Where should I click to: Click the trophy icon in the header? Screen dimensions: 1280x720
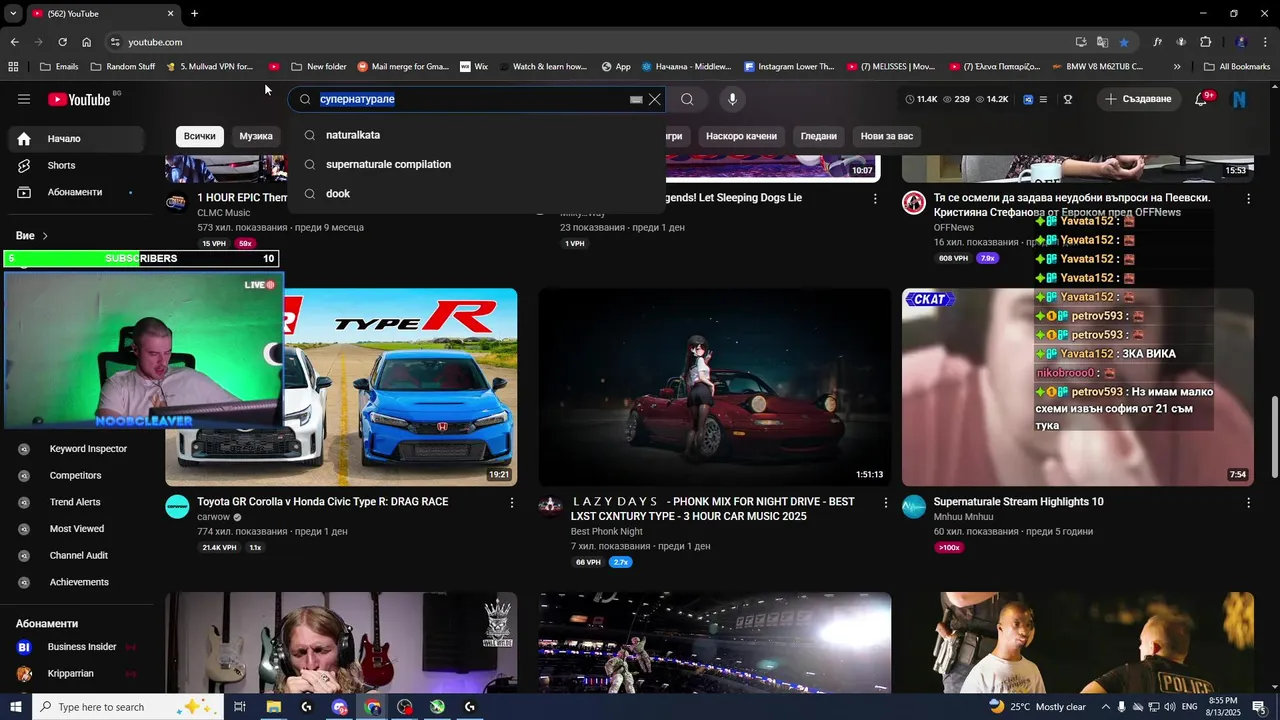pos(1068,99)
